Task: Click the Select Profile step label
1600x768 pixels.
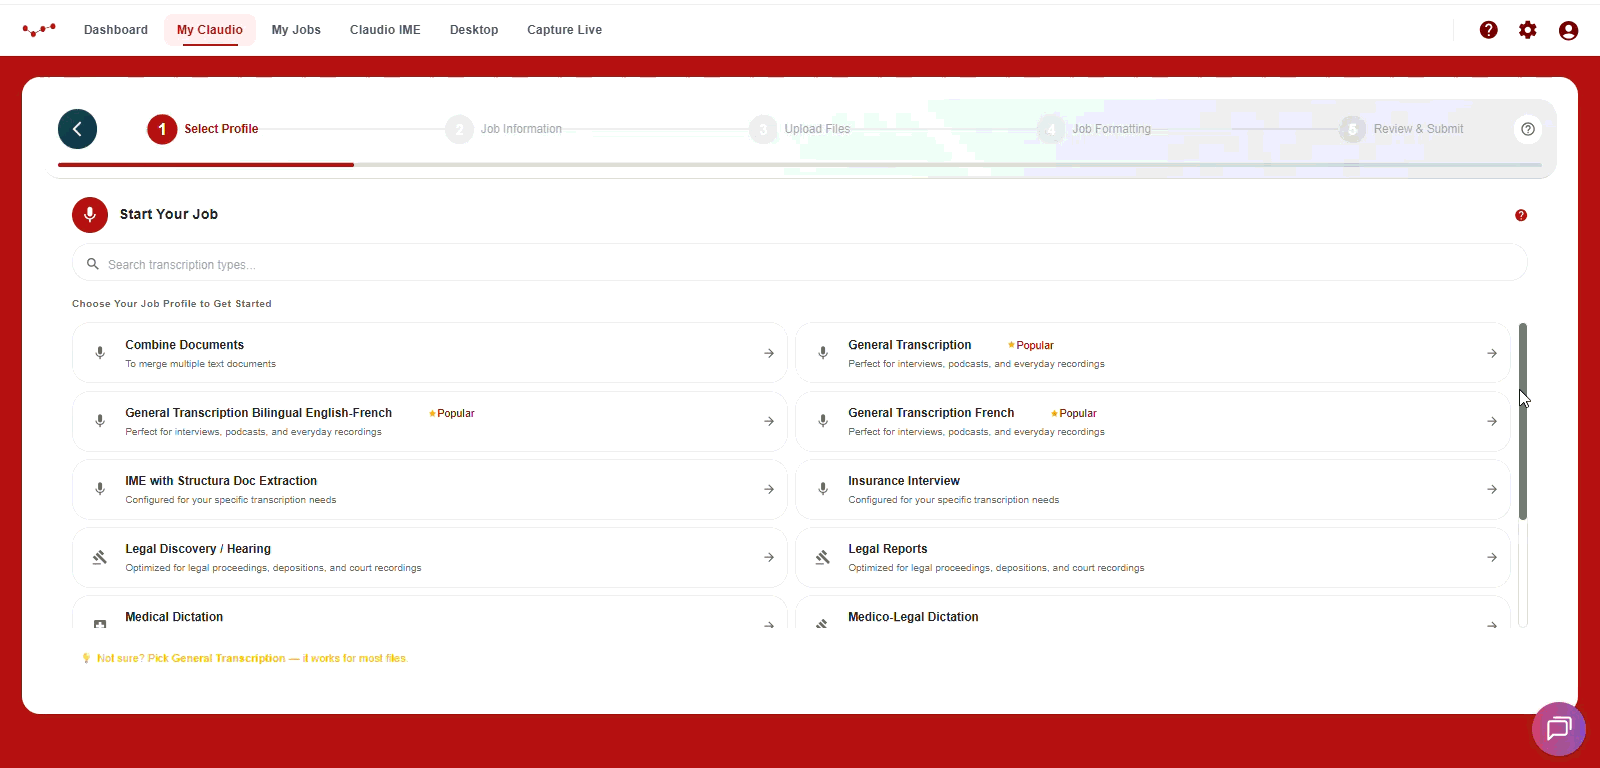Action: (221, 129)
